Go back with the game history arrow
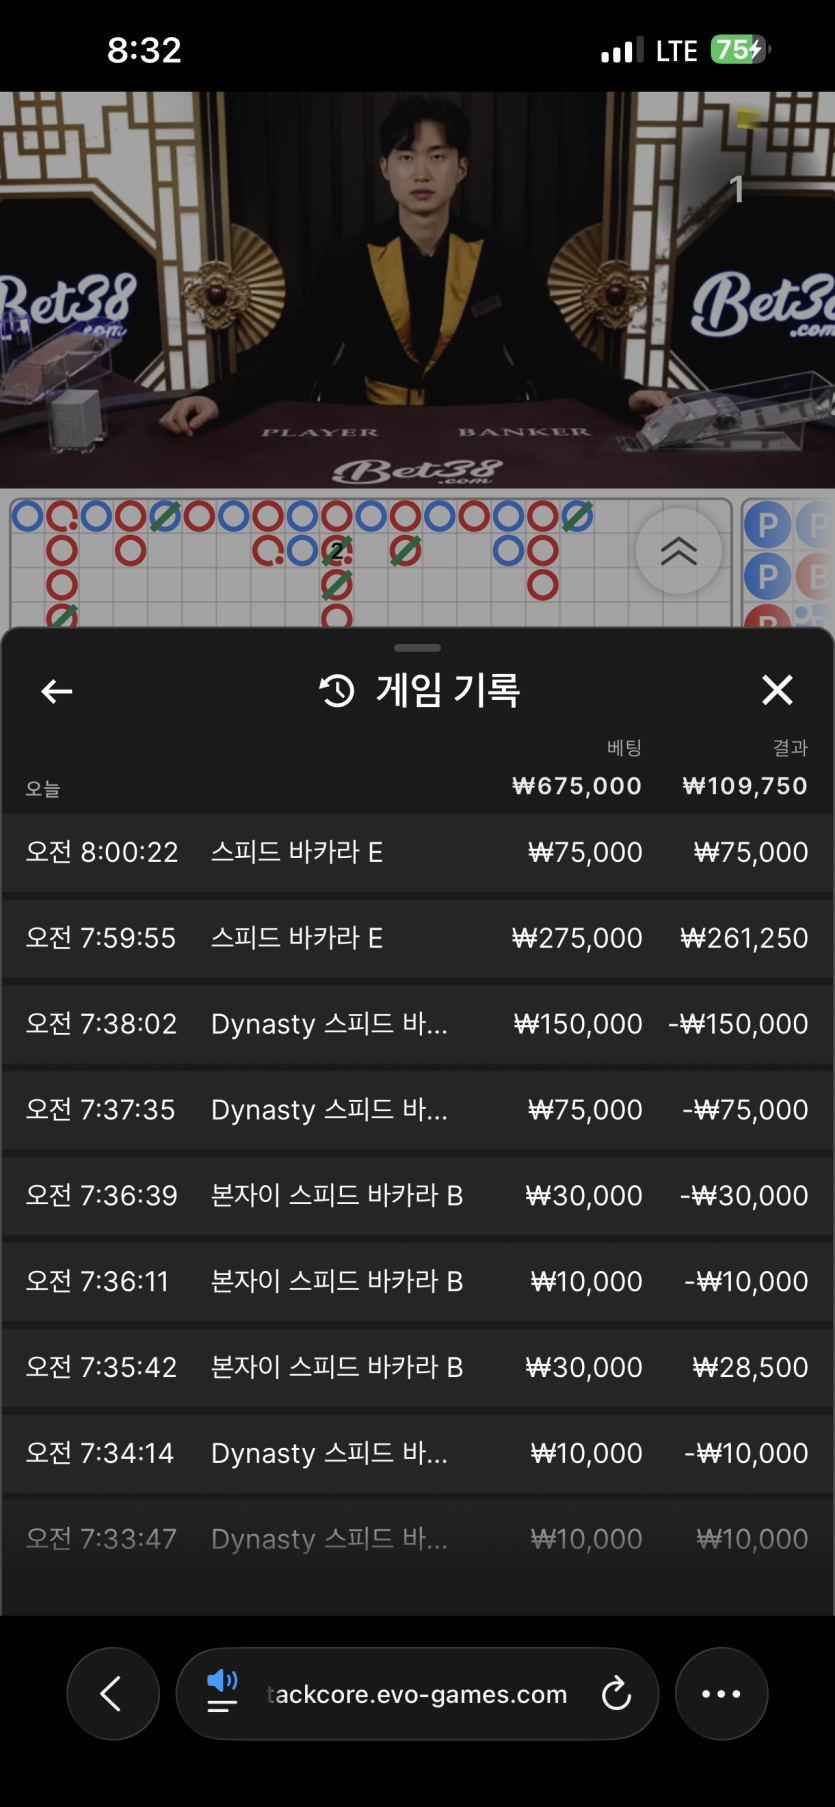This screenshot has height=1807, width=835. (57, 691)
